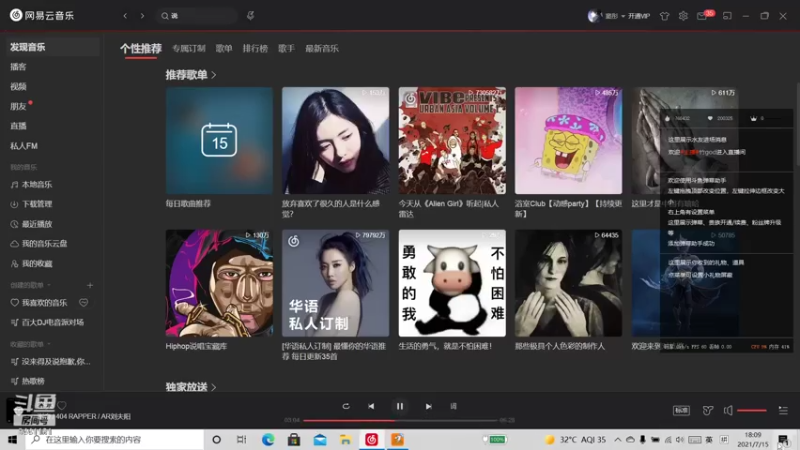The image size is (800, 450).
Task: Select 个性推荐 tab
Action: click(x=141, y=48)
